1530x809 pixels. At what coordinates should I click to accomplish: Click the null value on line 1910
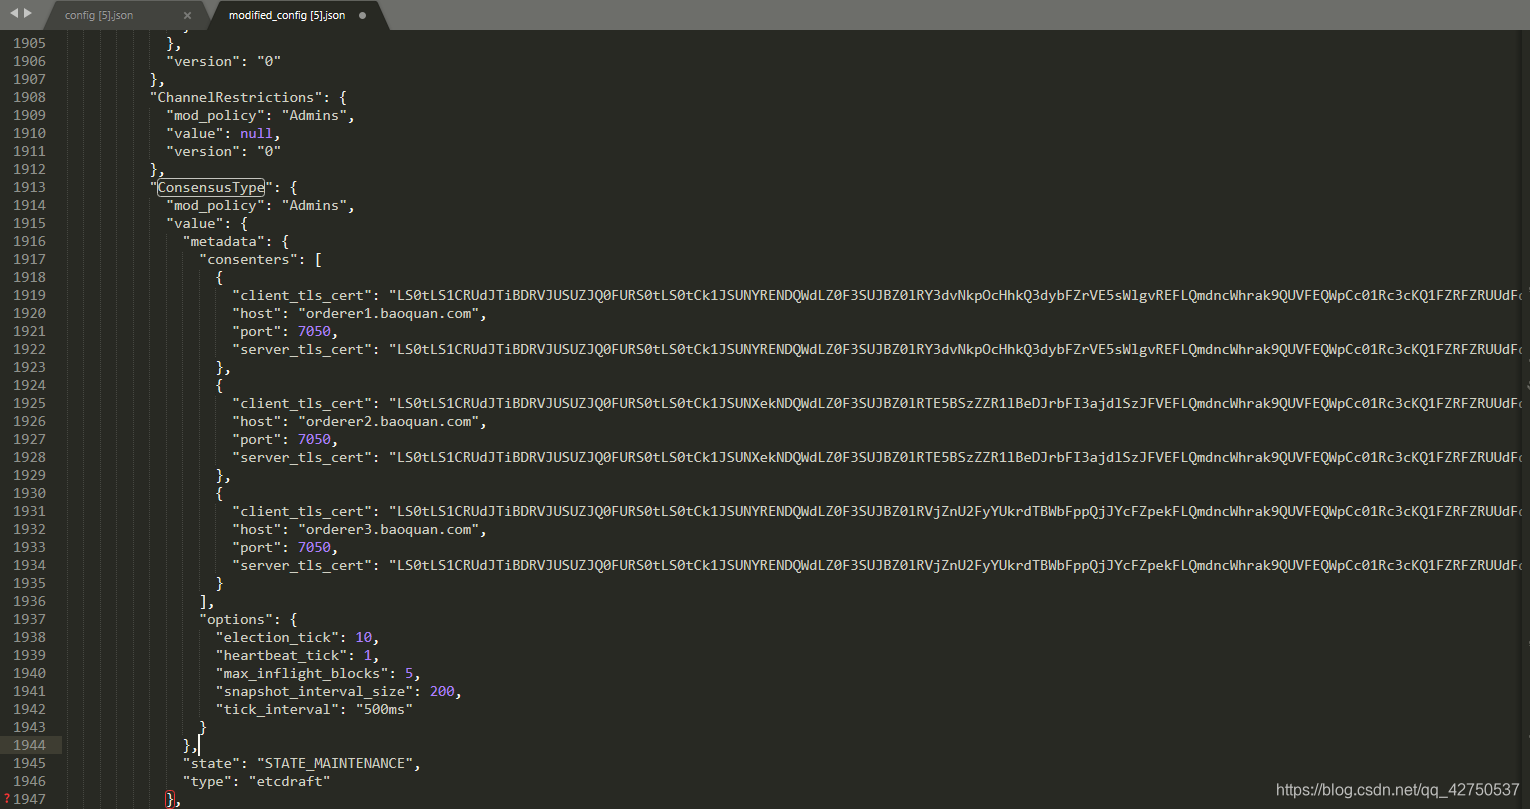point(256,133)
